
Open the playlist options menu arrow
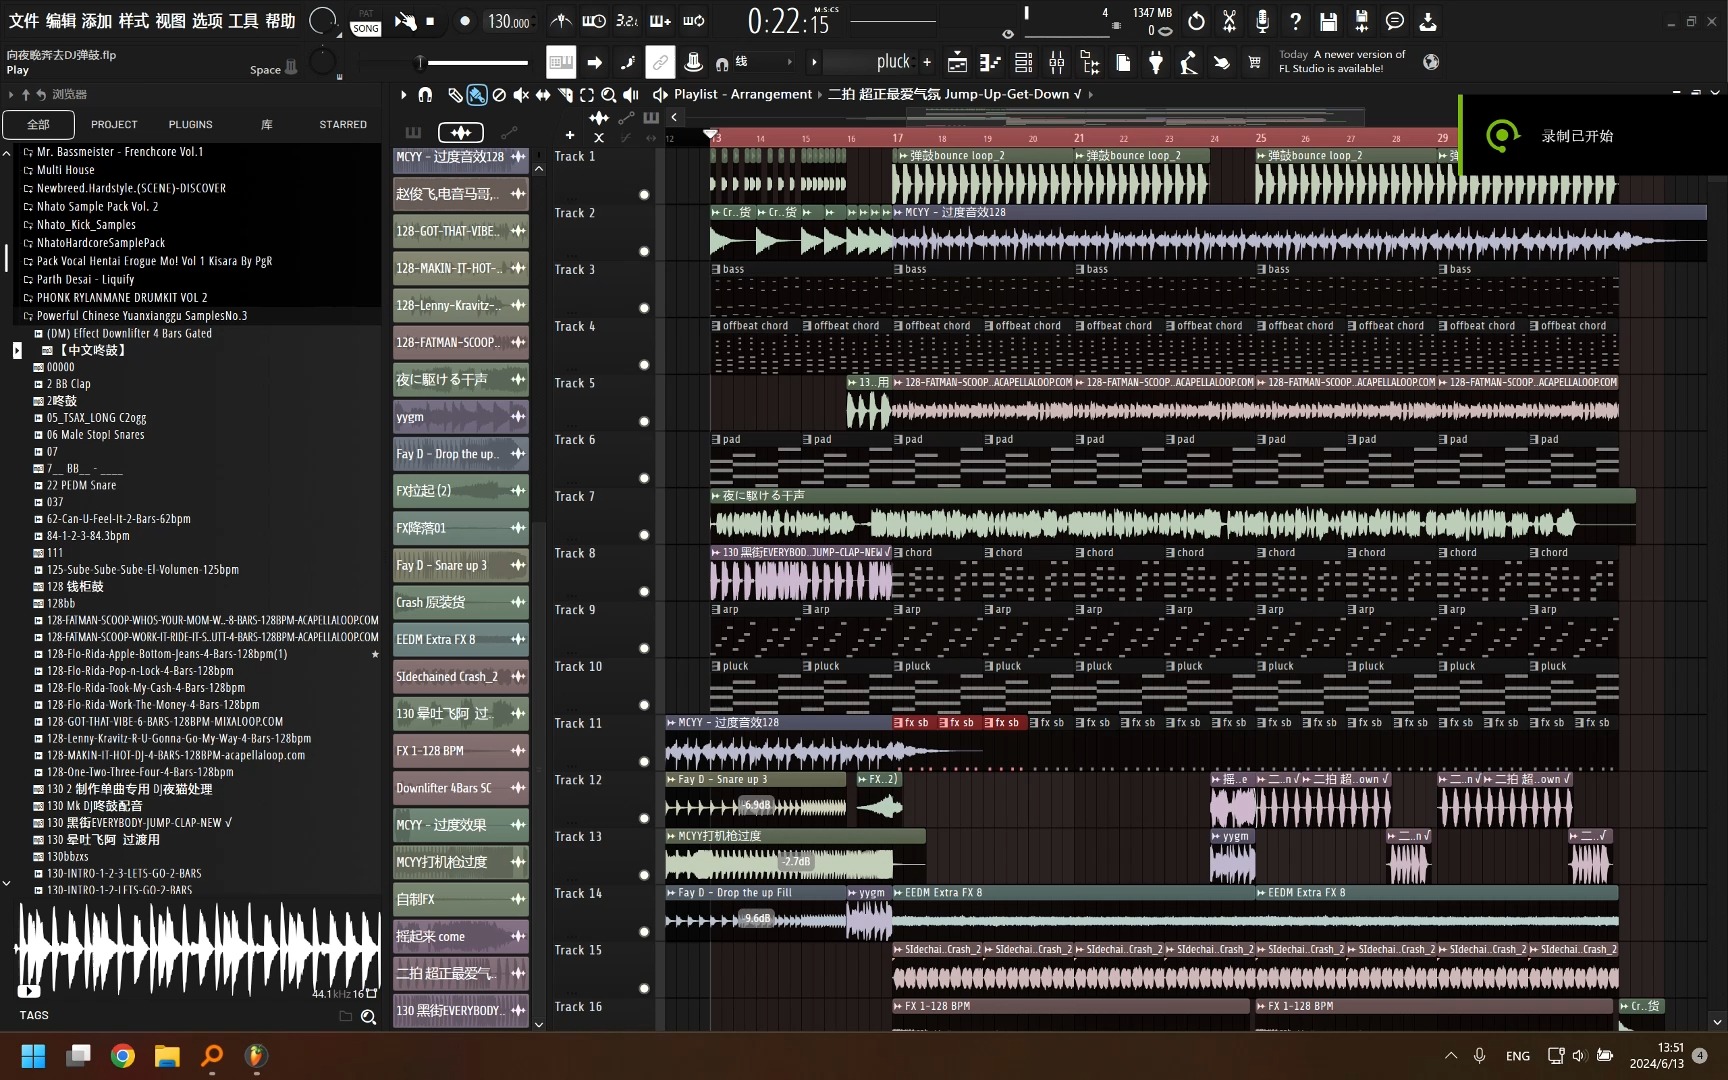pos(403,95)
